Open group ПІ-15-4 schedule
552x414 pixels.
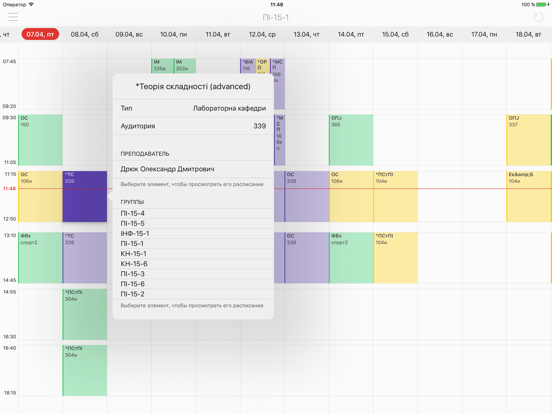tap(193, 213)
